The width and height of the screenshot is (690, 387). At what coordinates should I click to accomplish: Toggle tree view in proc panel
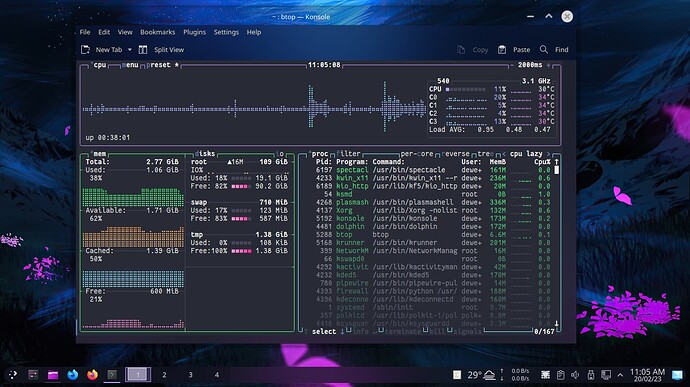[x=484, y=154]
